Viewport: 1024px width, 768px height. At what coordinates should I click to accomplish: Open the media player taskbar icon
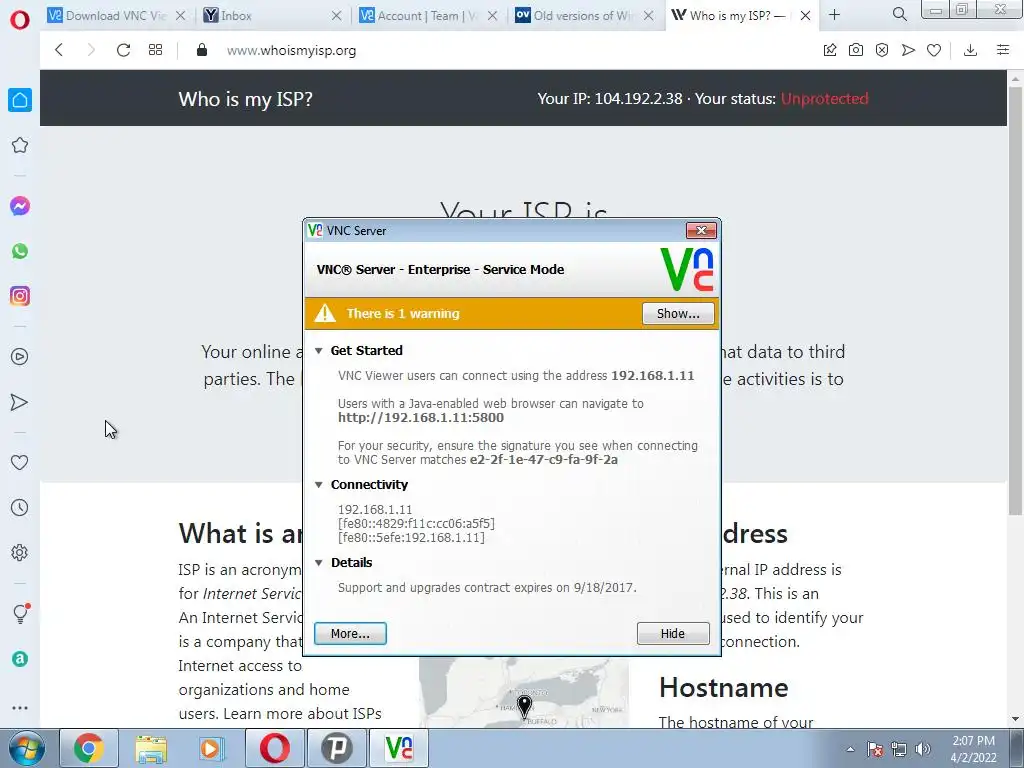212,748
